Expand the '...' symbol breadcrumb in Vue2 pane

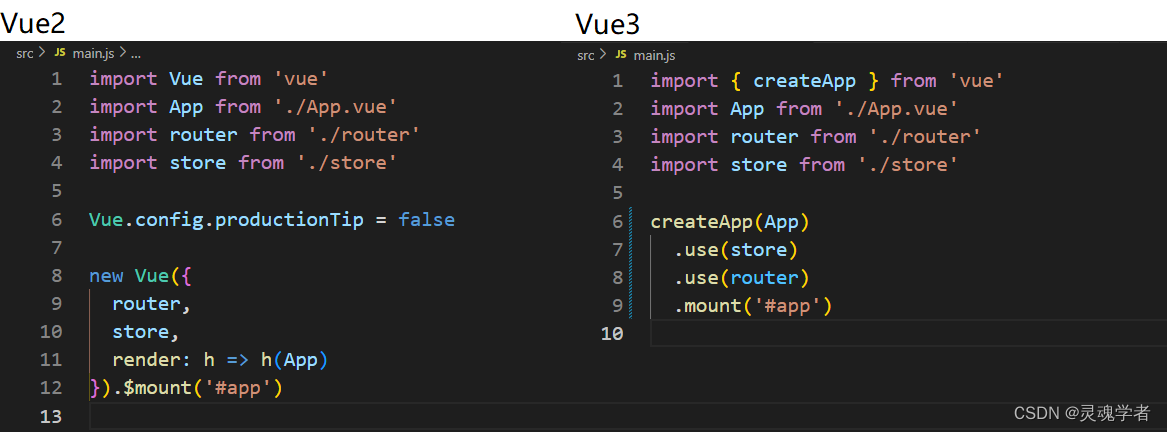coord(135,54)
